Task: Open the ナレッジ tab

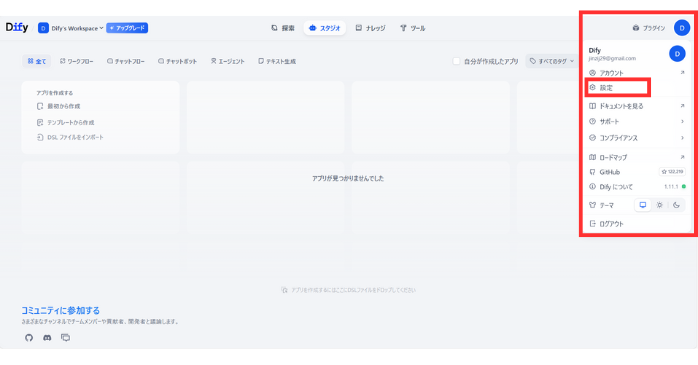Action: [x=370, y=28]
